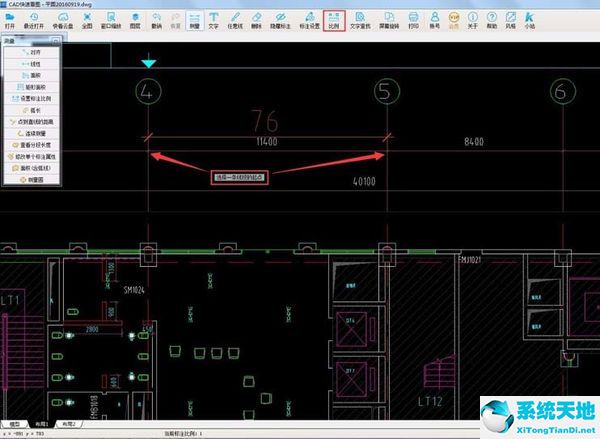The image size is (600, 439).
Task: Select 设置标注比例 in measure panel
Action: coord(33,97)
